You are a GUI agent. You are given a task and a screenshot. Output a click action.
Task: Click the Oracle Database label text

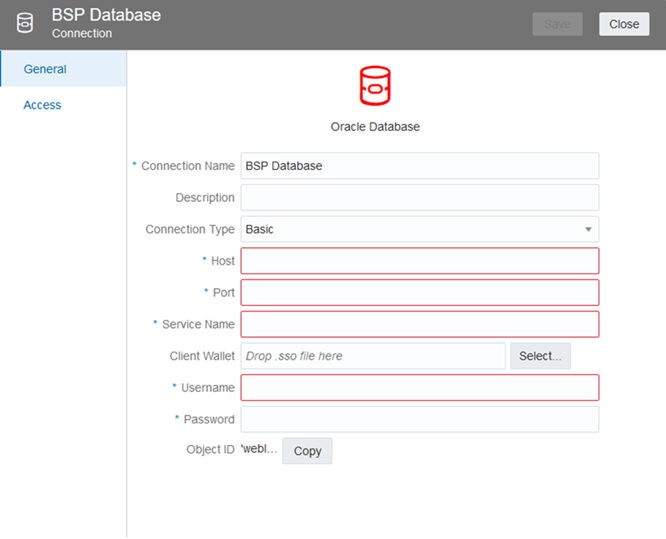click(375, 127)
